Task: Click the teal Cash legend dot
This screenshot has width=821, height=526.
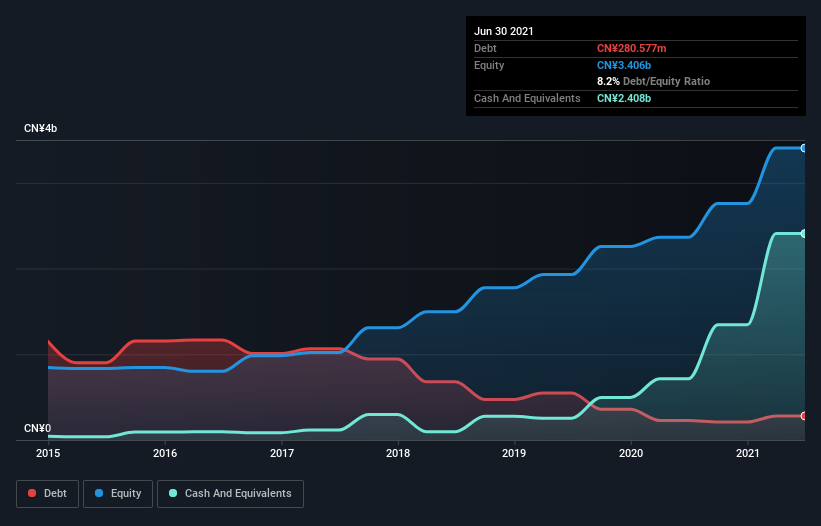Action: [x=173, y=493]
